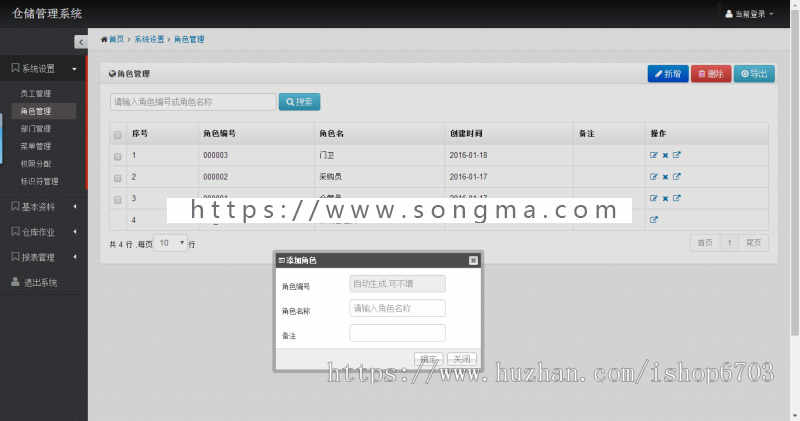Viewport: 800px width, 421px height.
Task: Click the 备注 field in the dialog
Action: click(397, 333)
